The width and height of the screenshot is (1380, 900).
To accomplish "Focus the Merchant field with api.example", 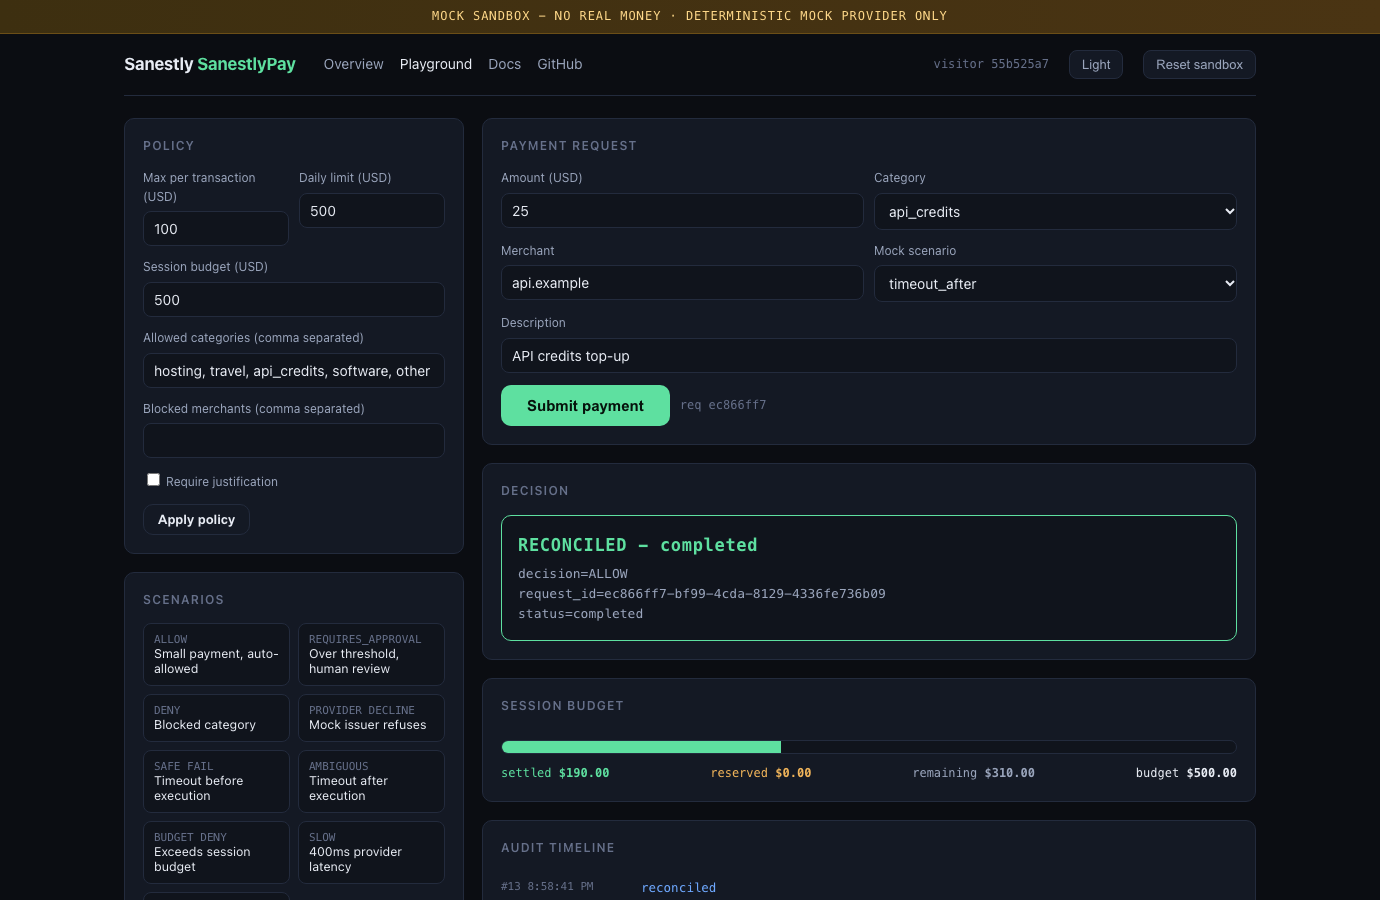I will [682, 283].
